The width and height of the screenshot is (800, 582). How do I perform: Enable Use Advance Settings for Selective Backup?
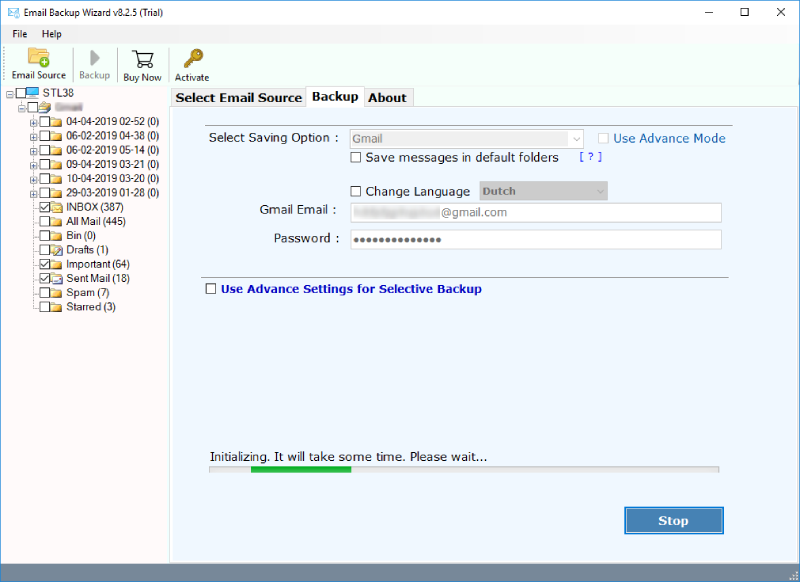point(211,289)
